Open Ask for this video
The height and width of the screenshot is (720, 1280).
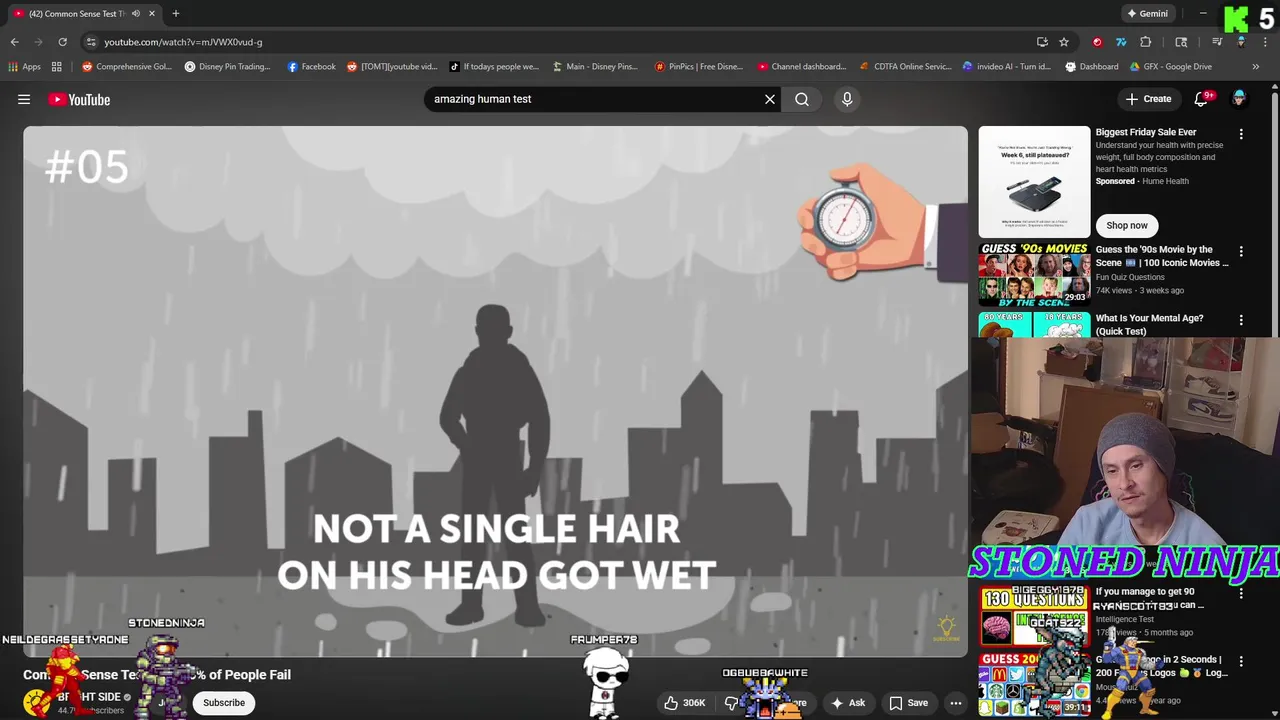[848, 703]
